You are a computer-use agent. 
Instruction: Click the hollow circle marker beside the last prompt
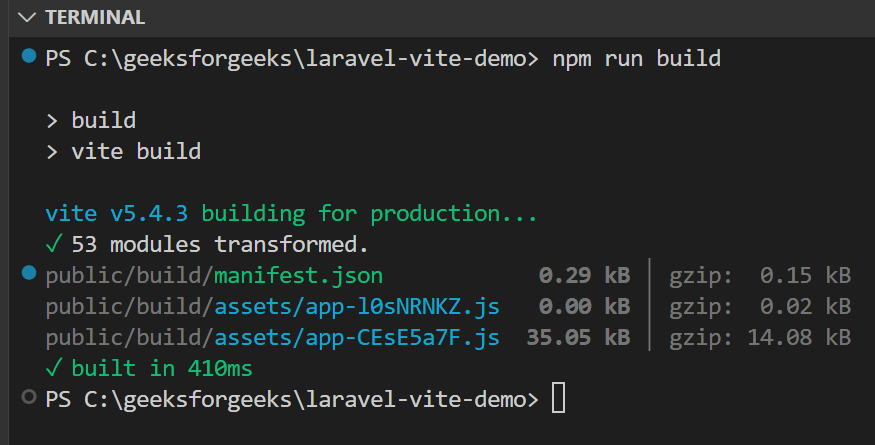click(x=28, y=398)
